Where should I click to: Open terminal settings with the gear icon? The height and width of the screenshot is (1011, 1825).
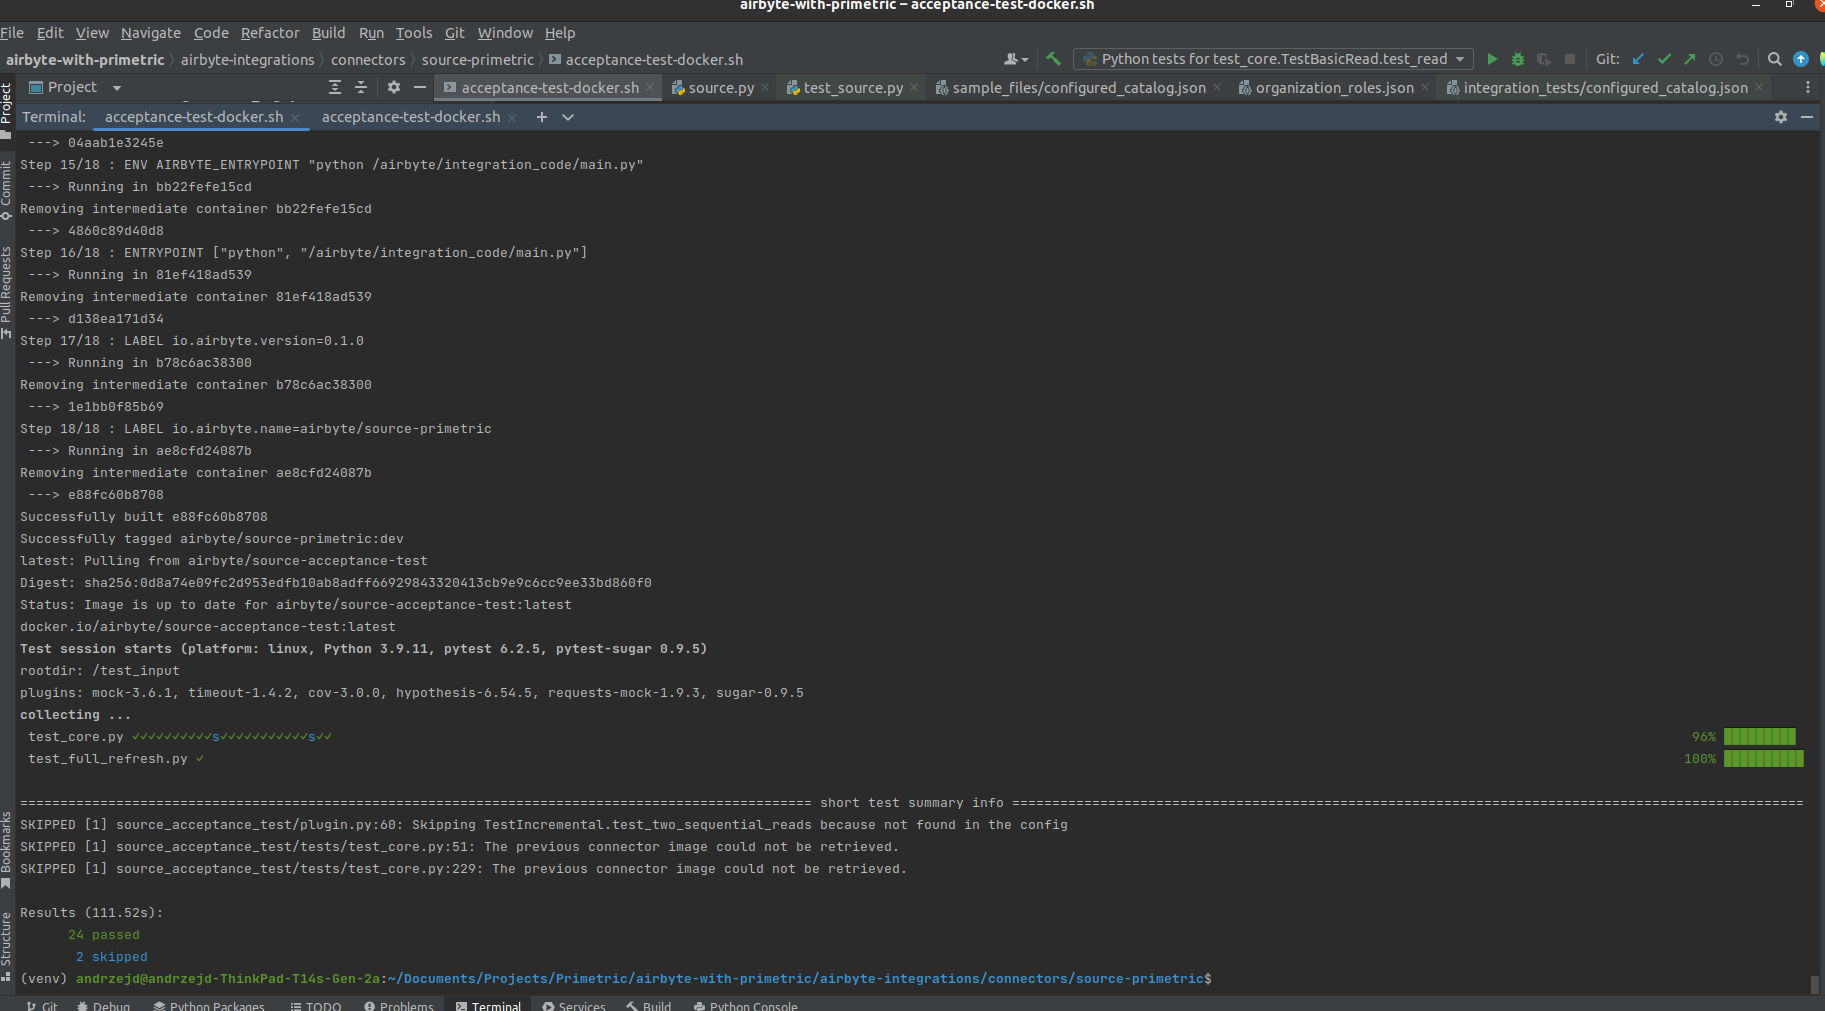coord(1780,117)
